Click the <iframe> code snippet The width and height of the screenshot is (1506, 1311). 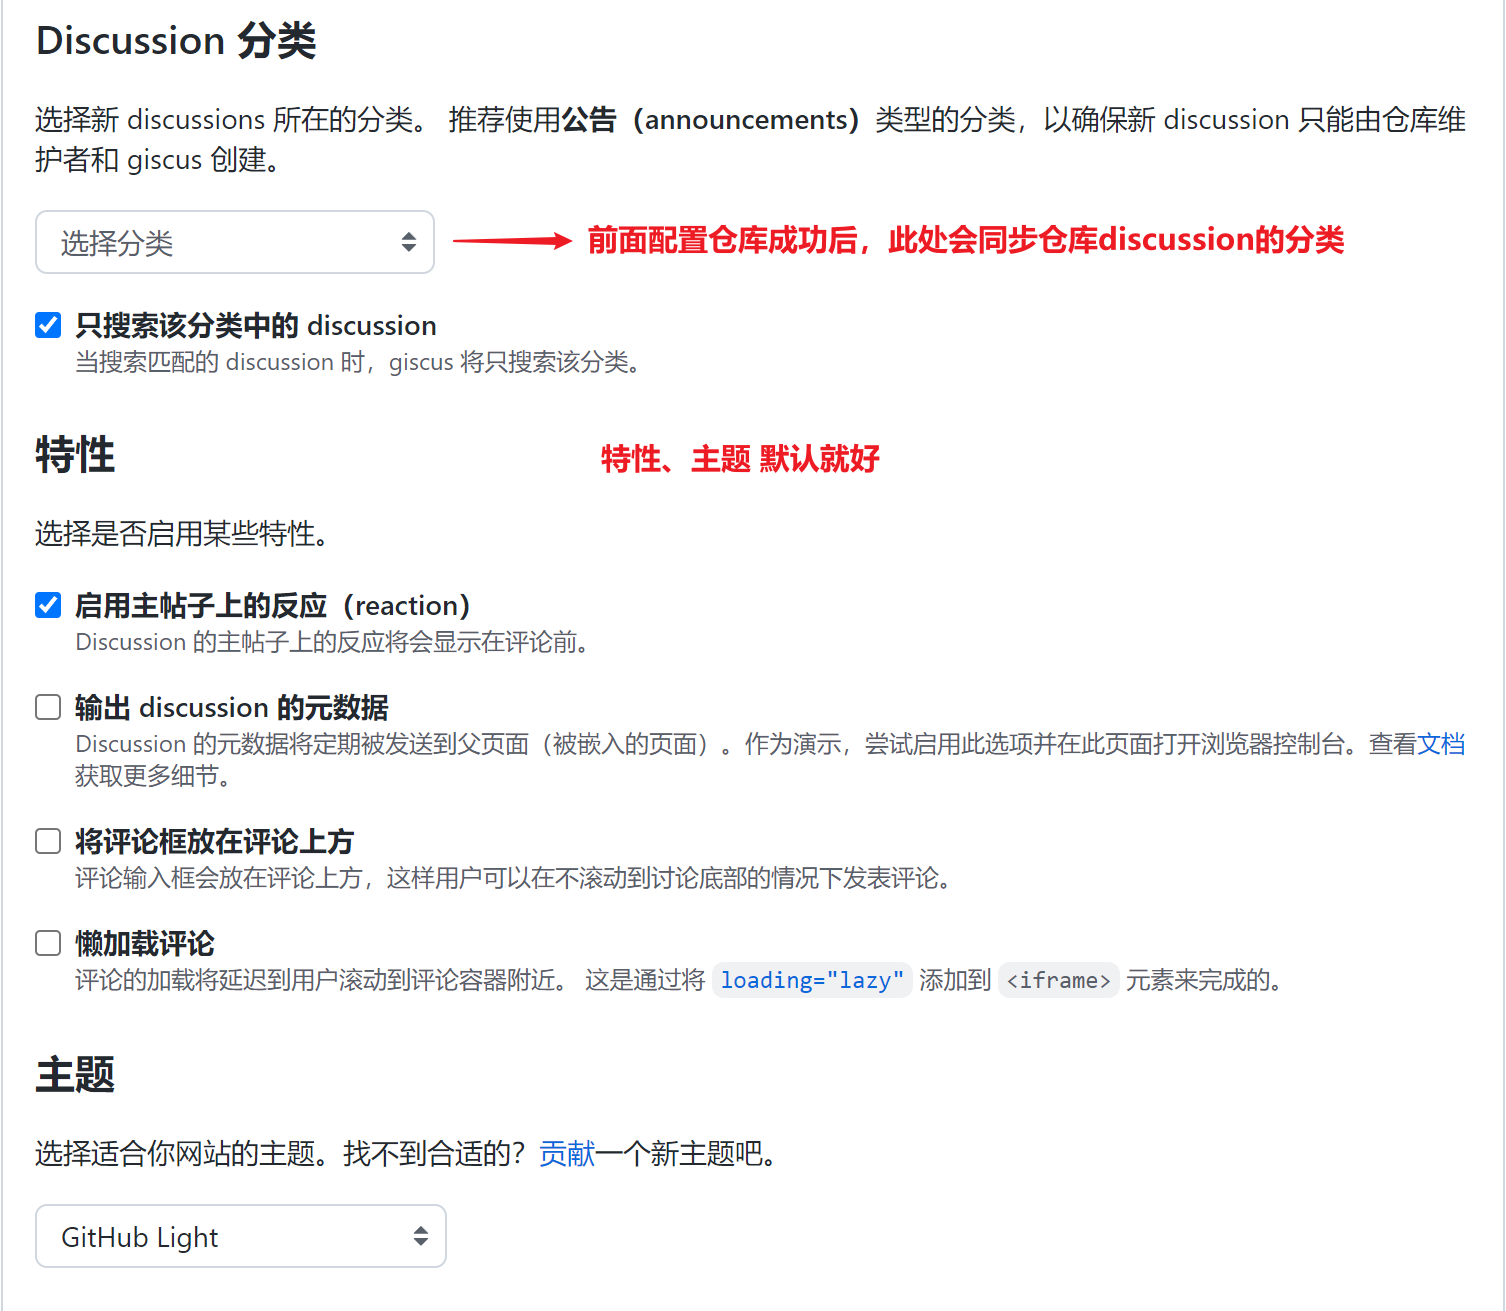click(x=1058, y=980)
